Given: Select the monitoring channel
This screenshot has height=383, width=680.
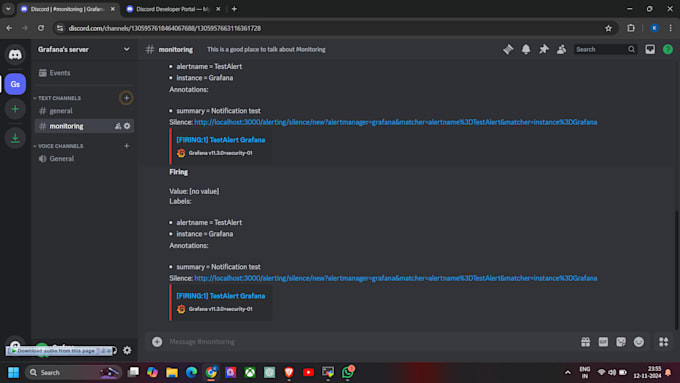Looking at the screenshot, I should pos(66,126).
